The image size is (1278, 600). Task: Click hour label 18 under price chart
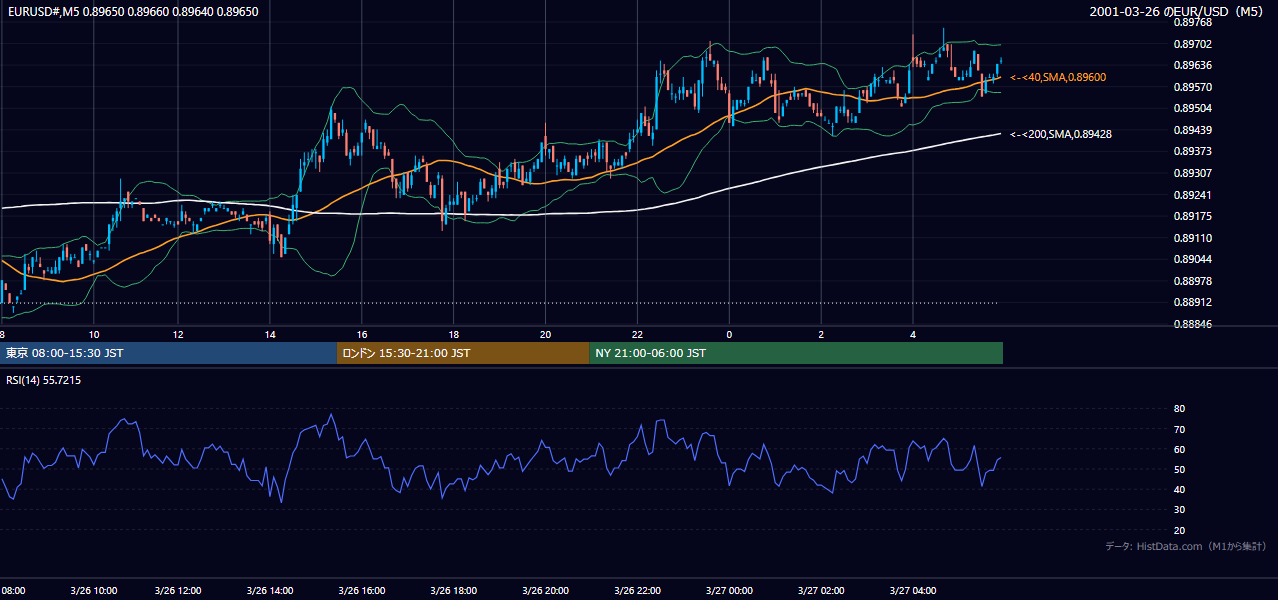point(453,334)
